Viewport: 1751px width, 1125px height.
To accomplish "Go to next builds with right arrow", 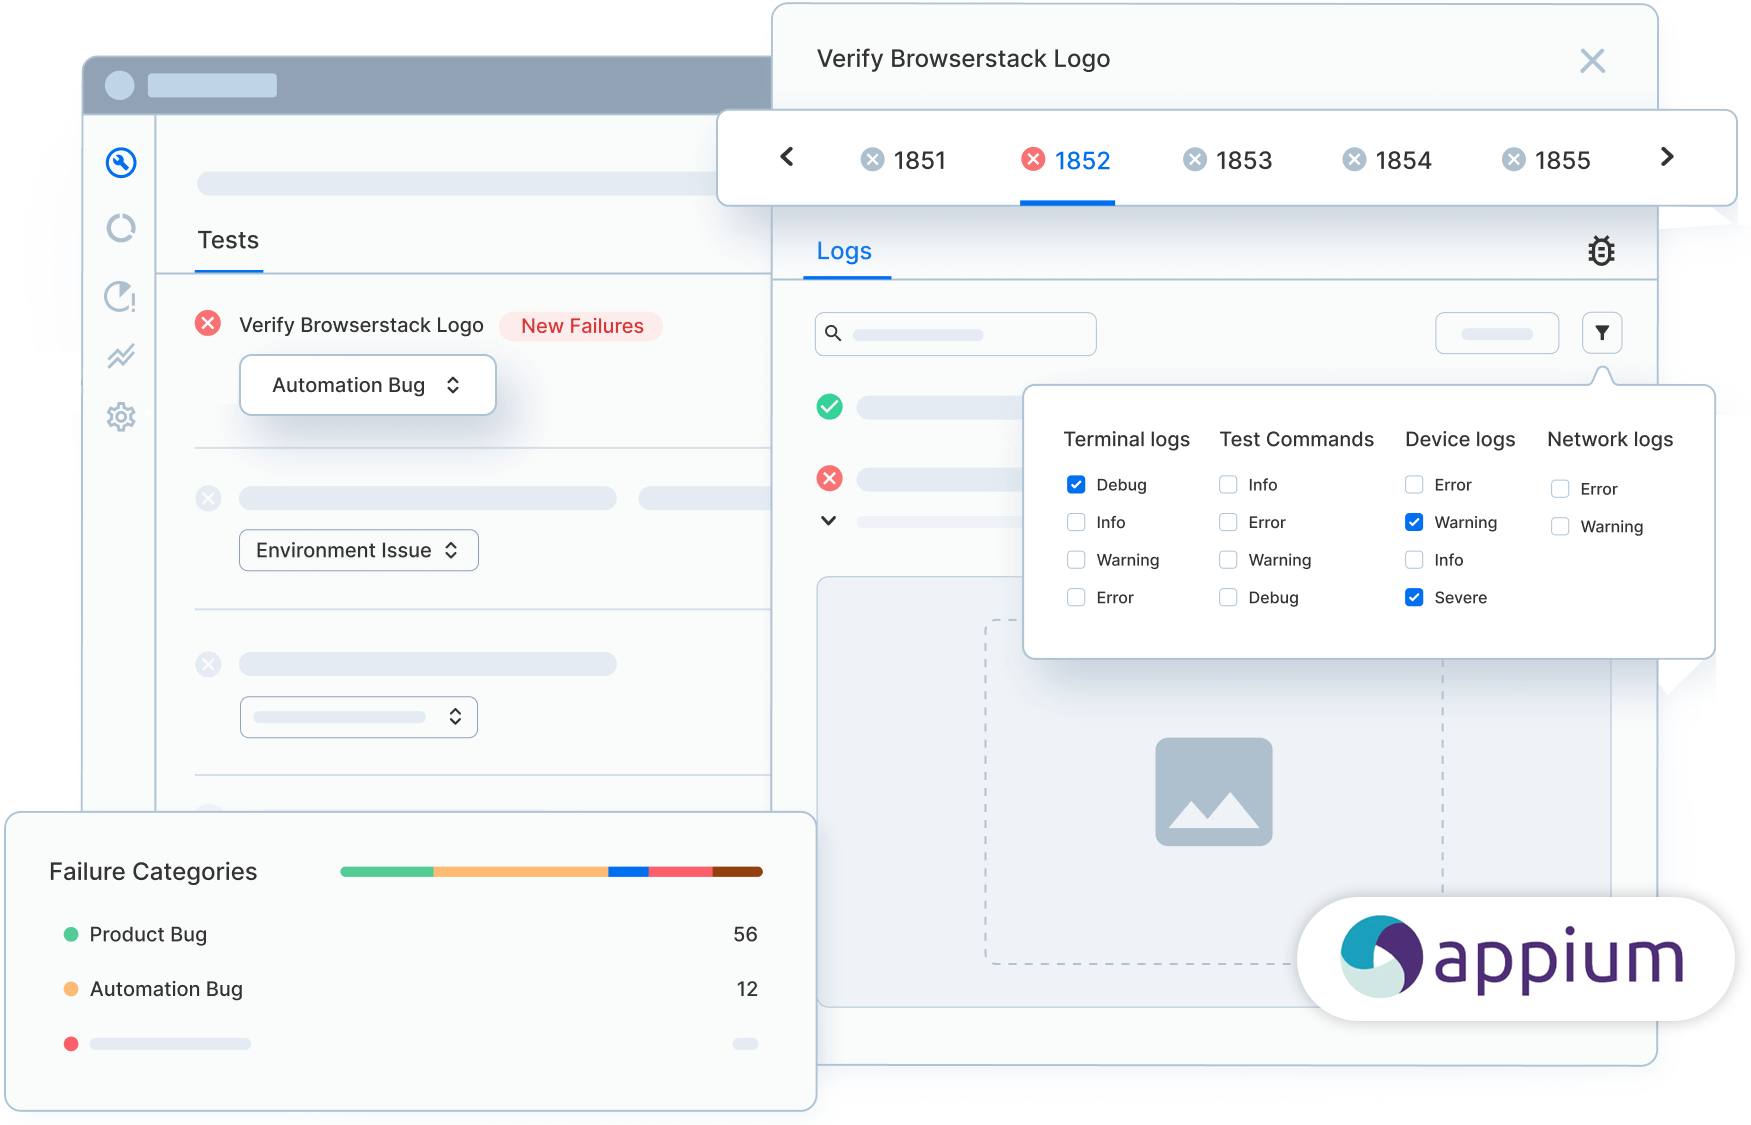I will click(x=1666, y=157).
